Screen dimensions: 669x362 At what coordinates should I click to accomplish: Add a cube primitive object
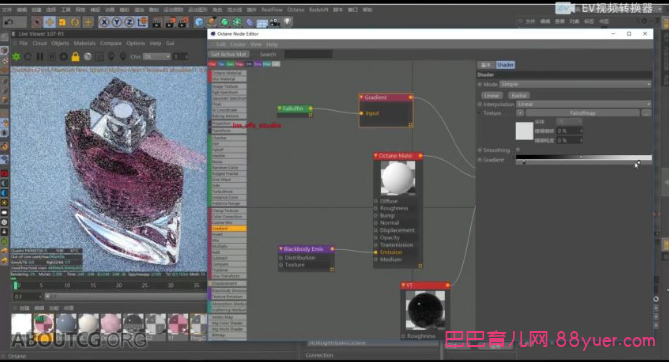pos(199,22)
